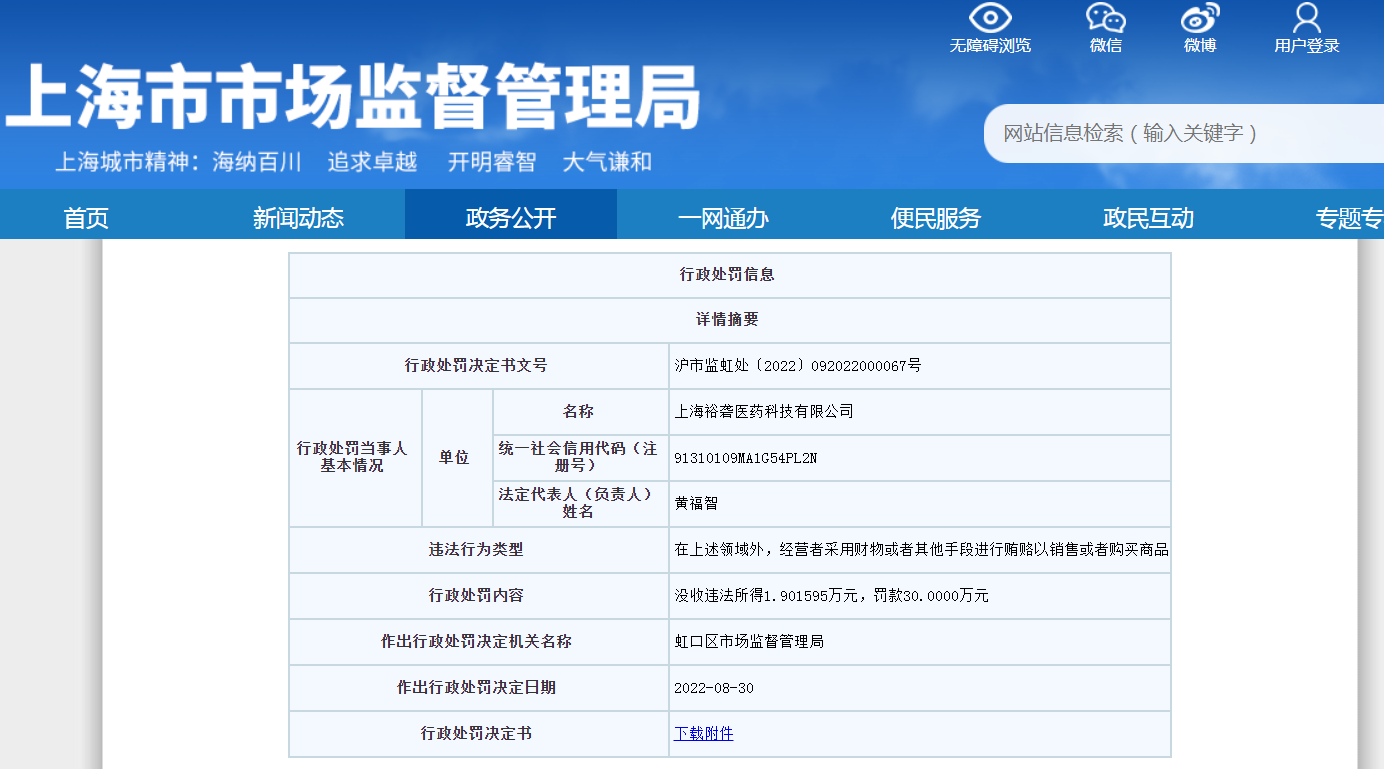Open the Weibo icon
The width and height of the screenshot is (1384, 769).
1200,18
